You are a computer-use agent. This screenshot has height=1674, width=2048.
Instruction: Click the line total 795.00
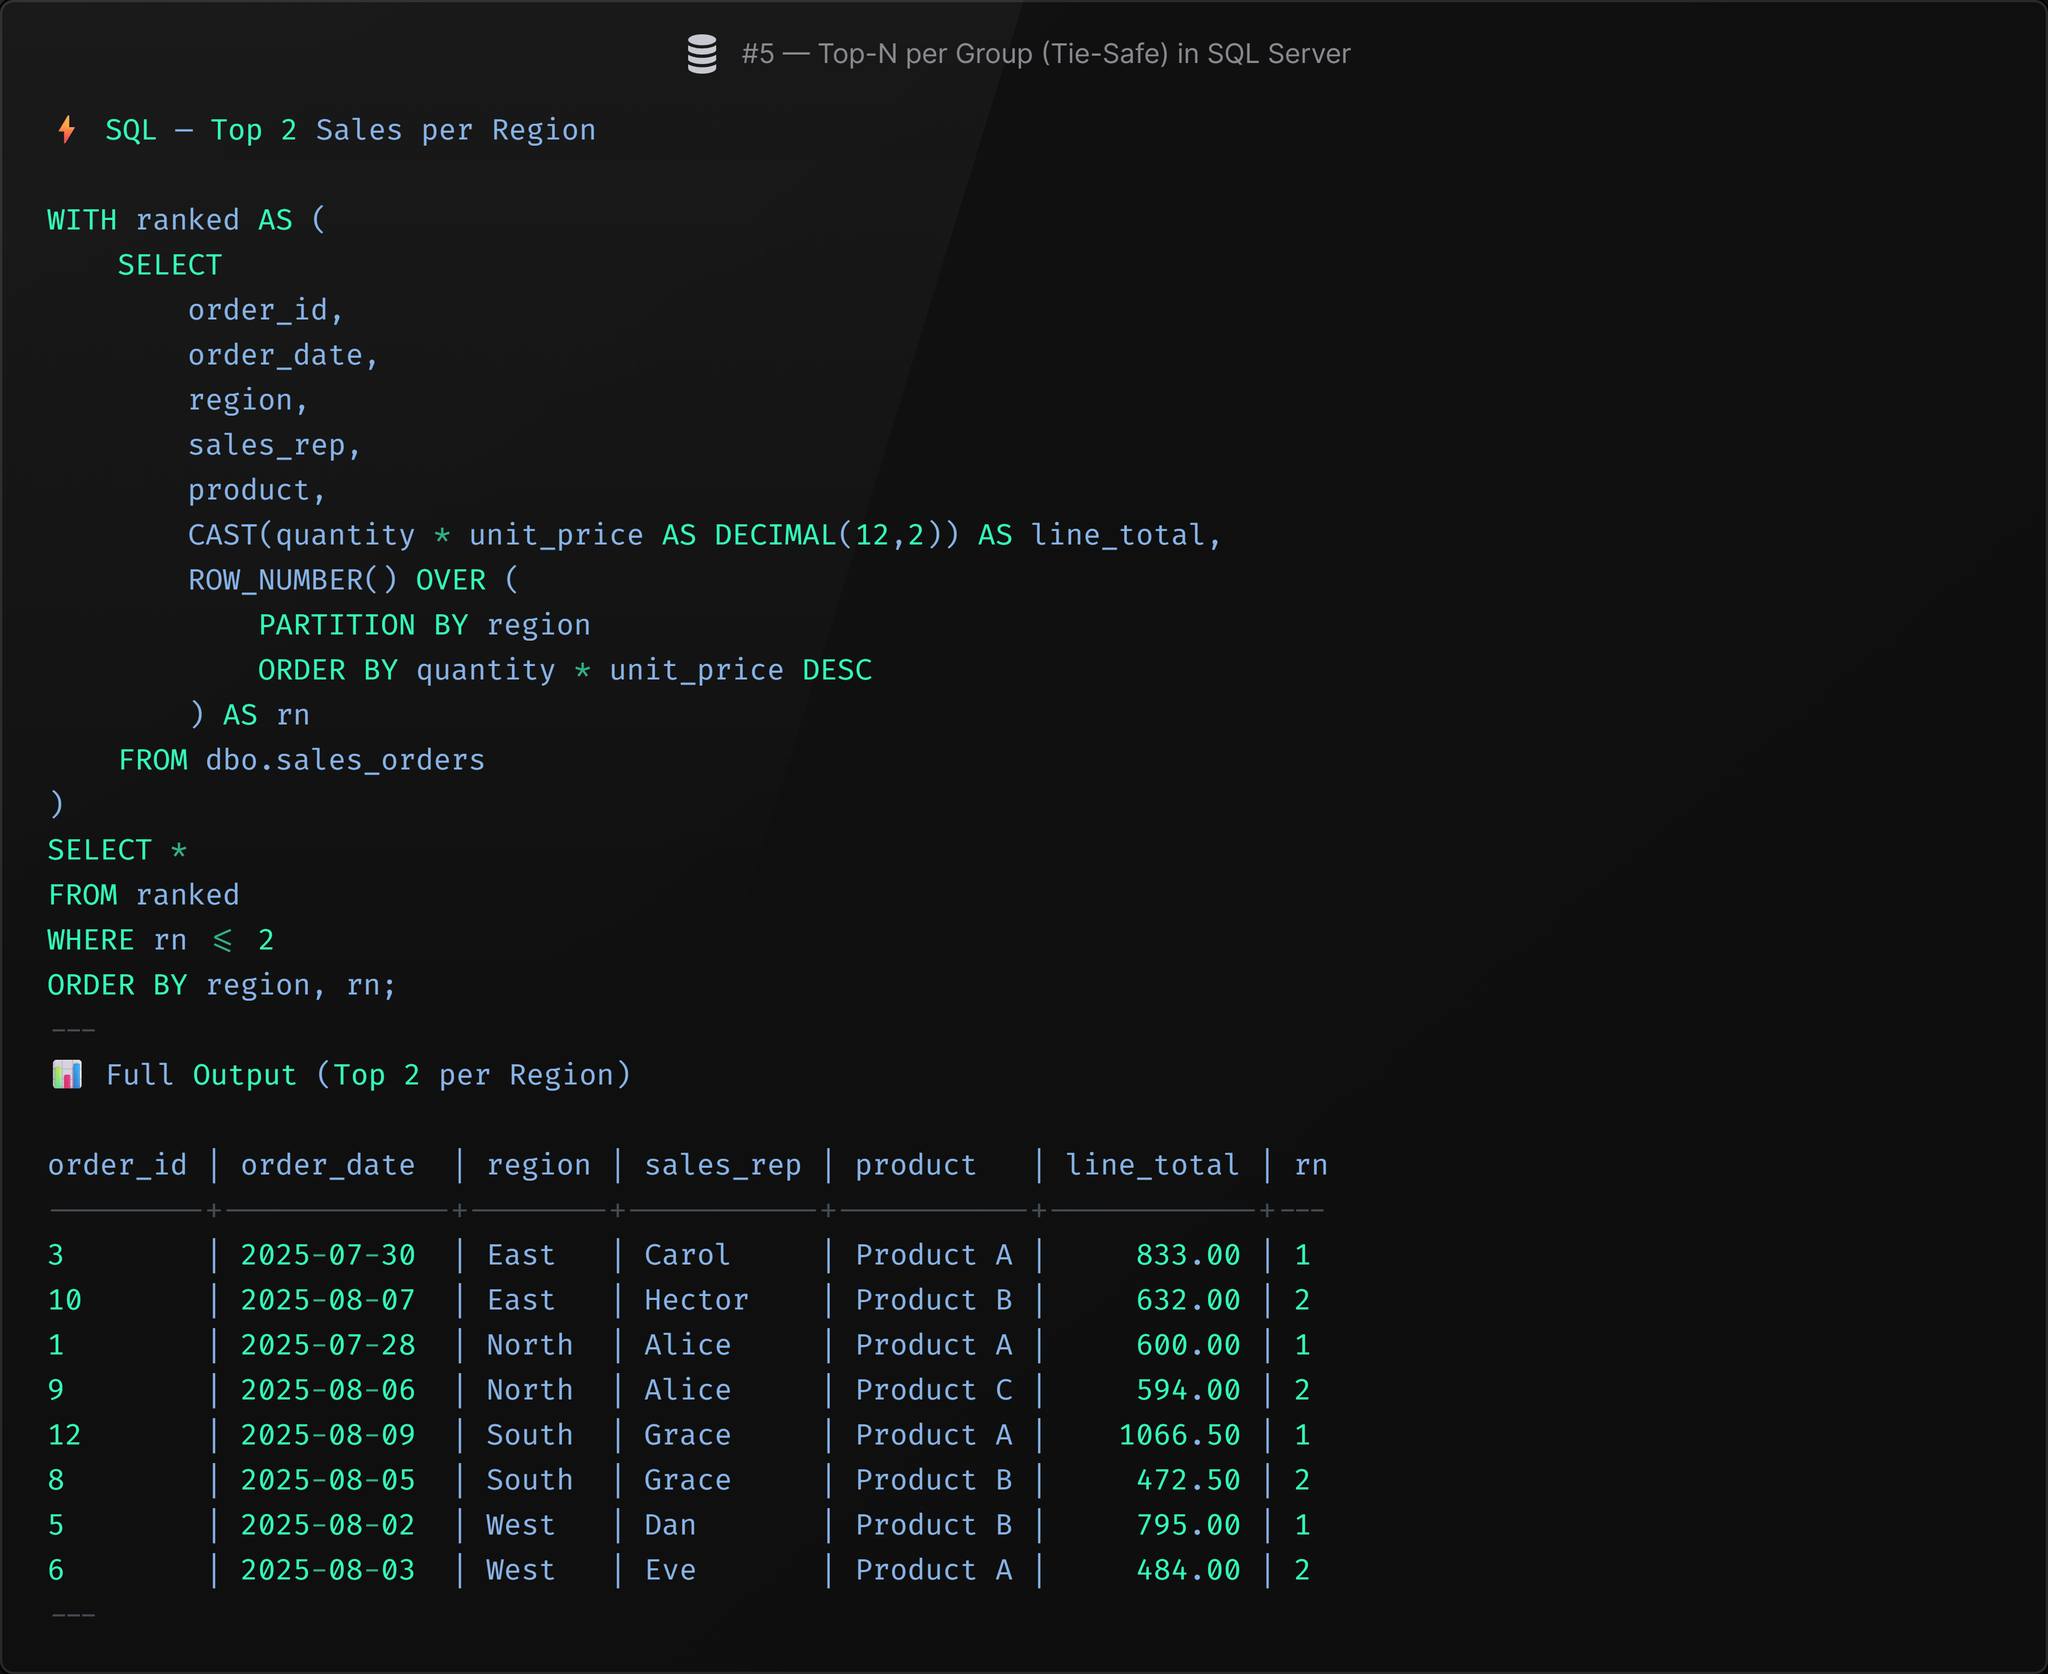click(1188, 1525)
